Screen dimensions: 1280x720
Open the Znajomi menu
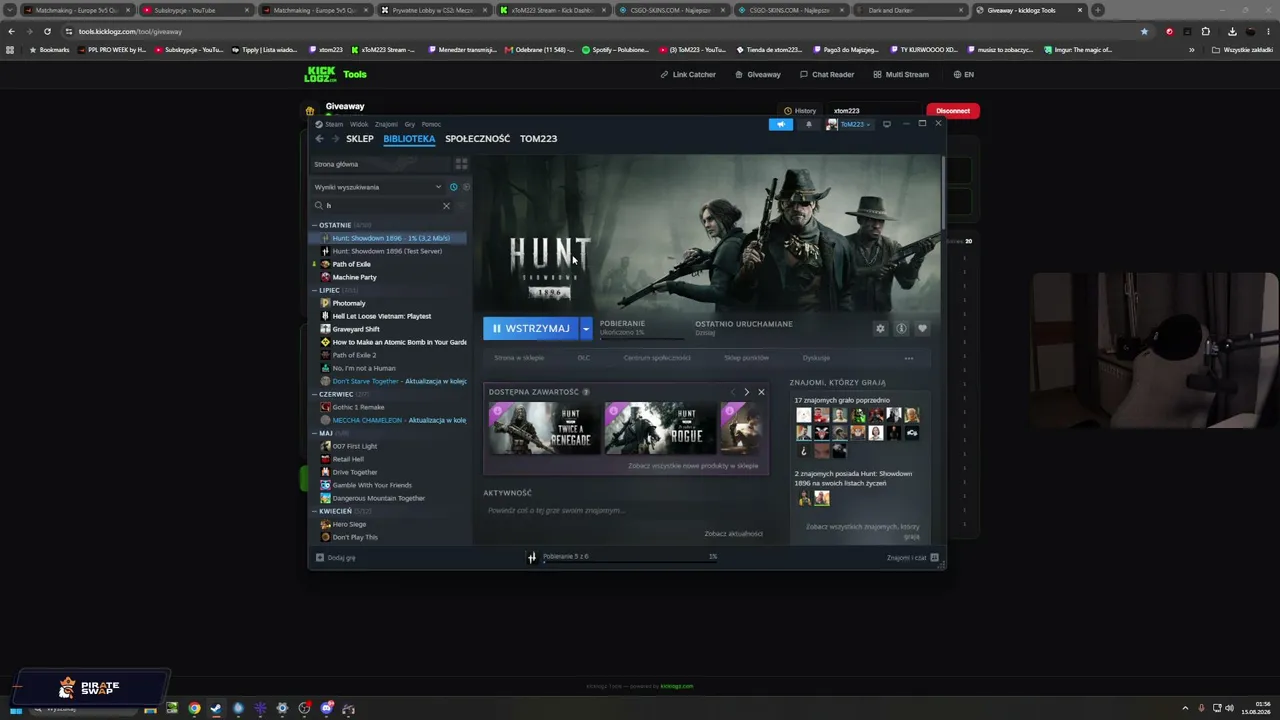(x=386, y=124)
